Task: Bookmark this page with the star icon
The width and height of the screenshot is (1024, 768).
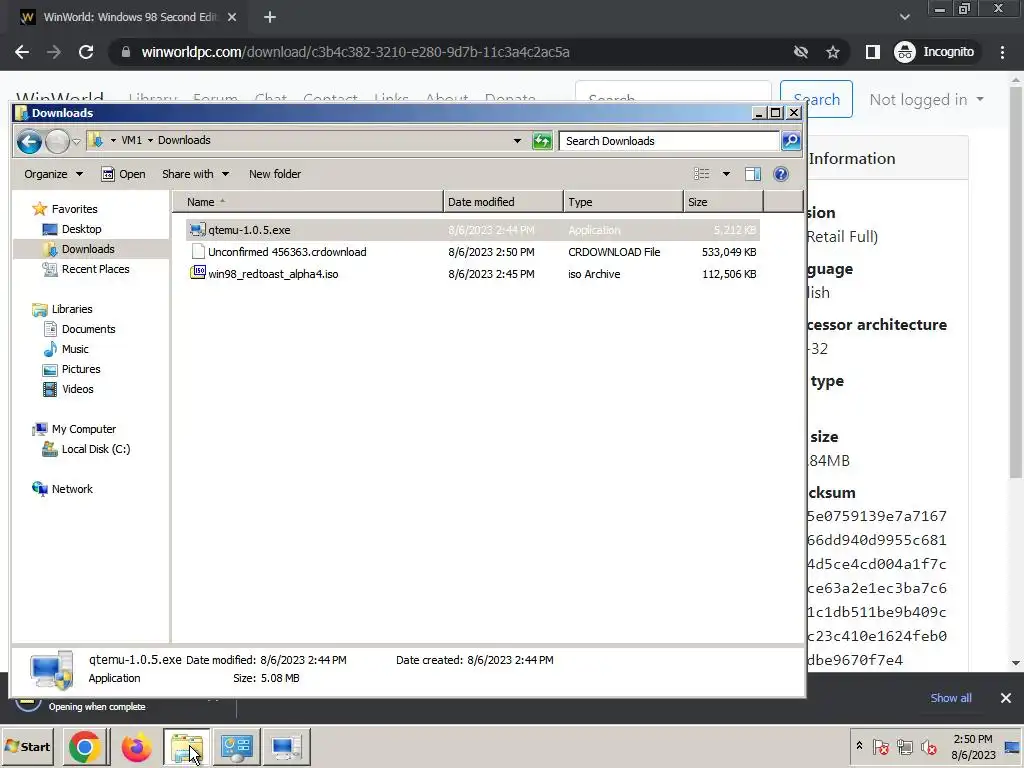Action: tap(832, 52)
